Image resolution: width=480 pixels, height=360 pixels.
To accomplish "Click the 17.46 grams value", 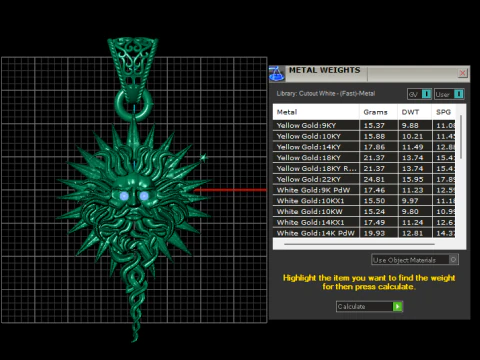I will (374, 190).
